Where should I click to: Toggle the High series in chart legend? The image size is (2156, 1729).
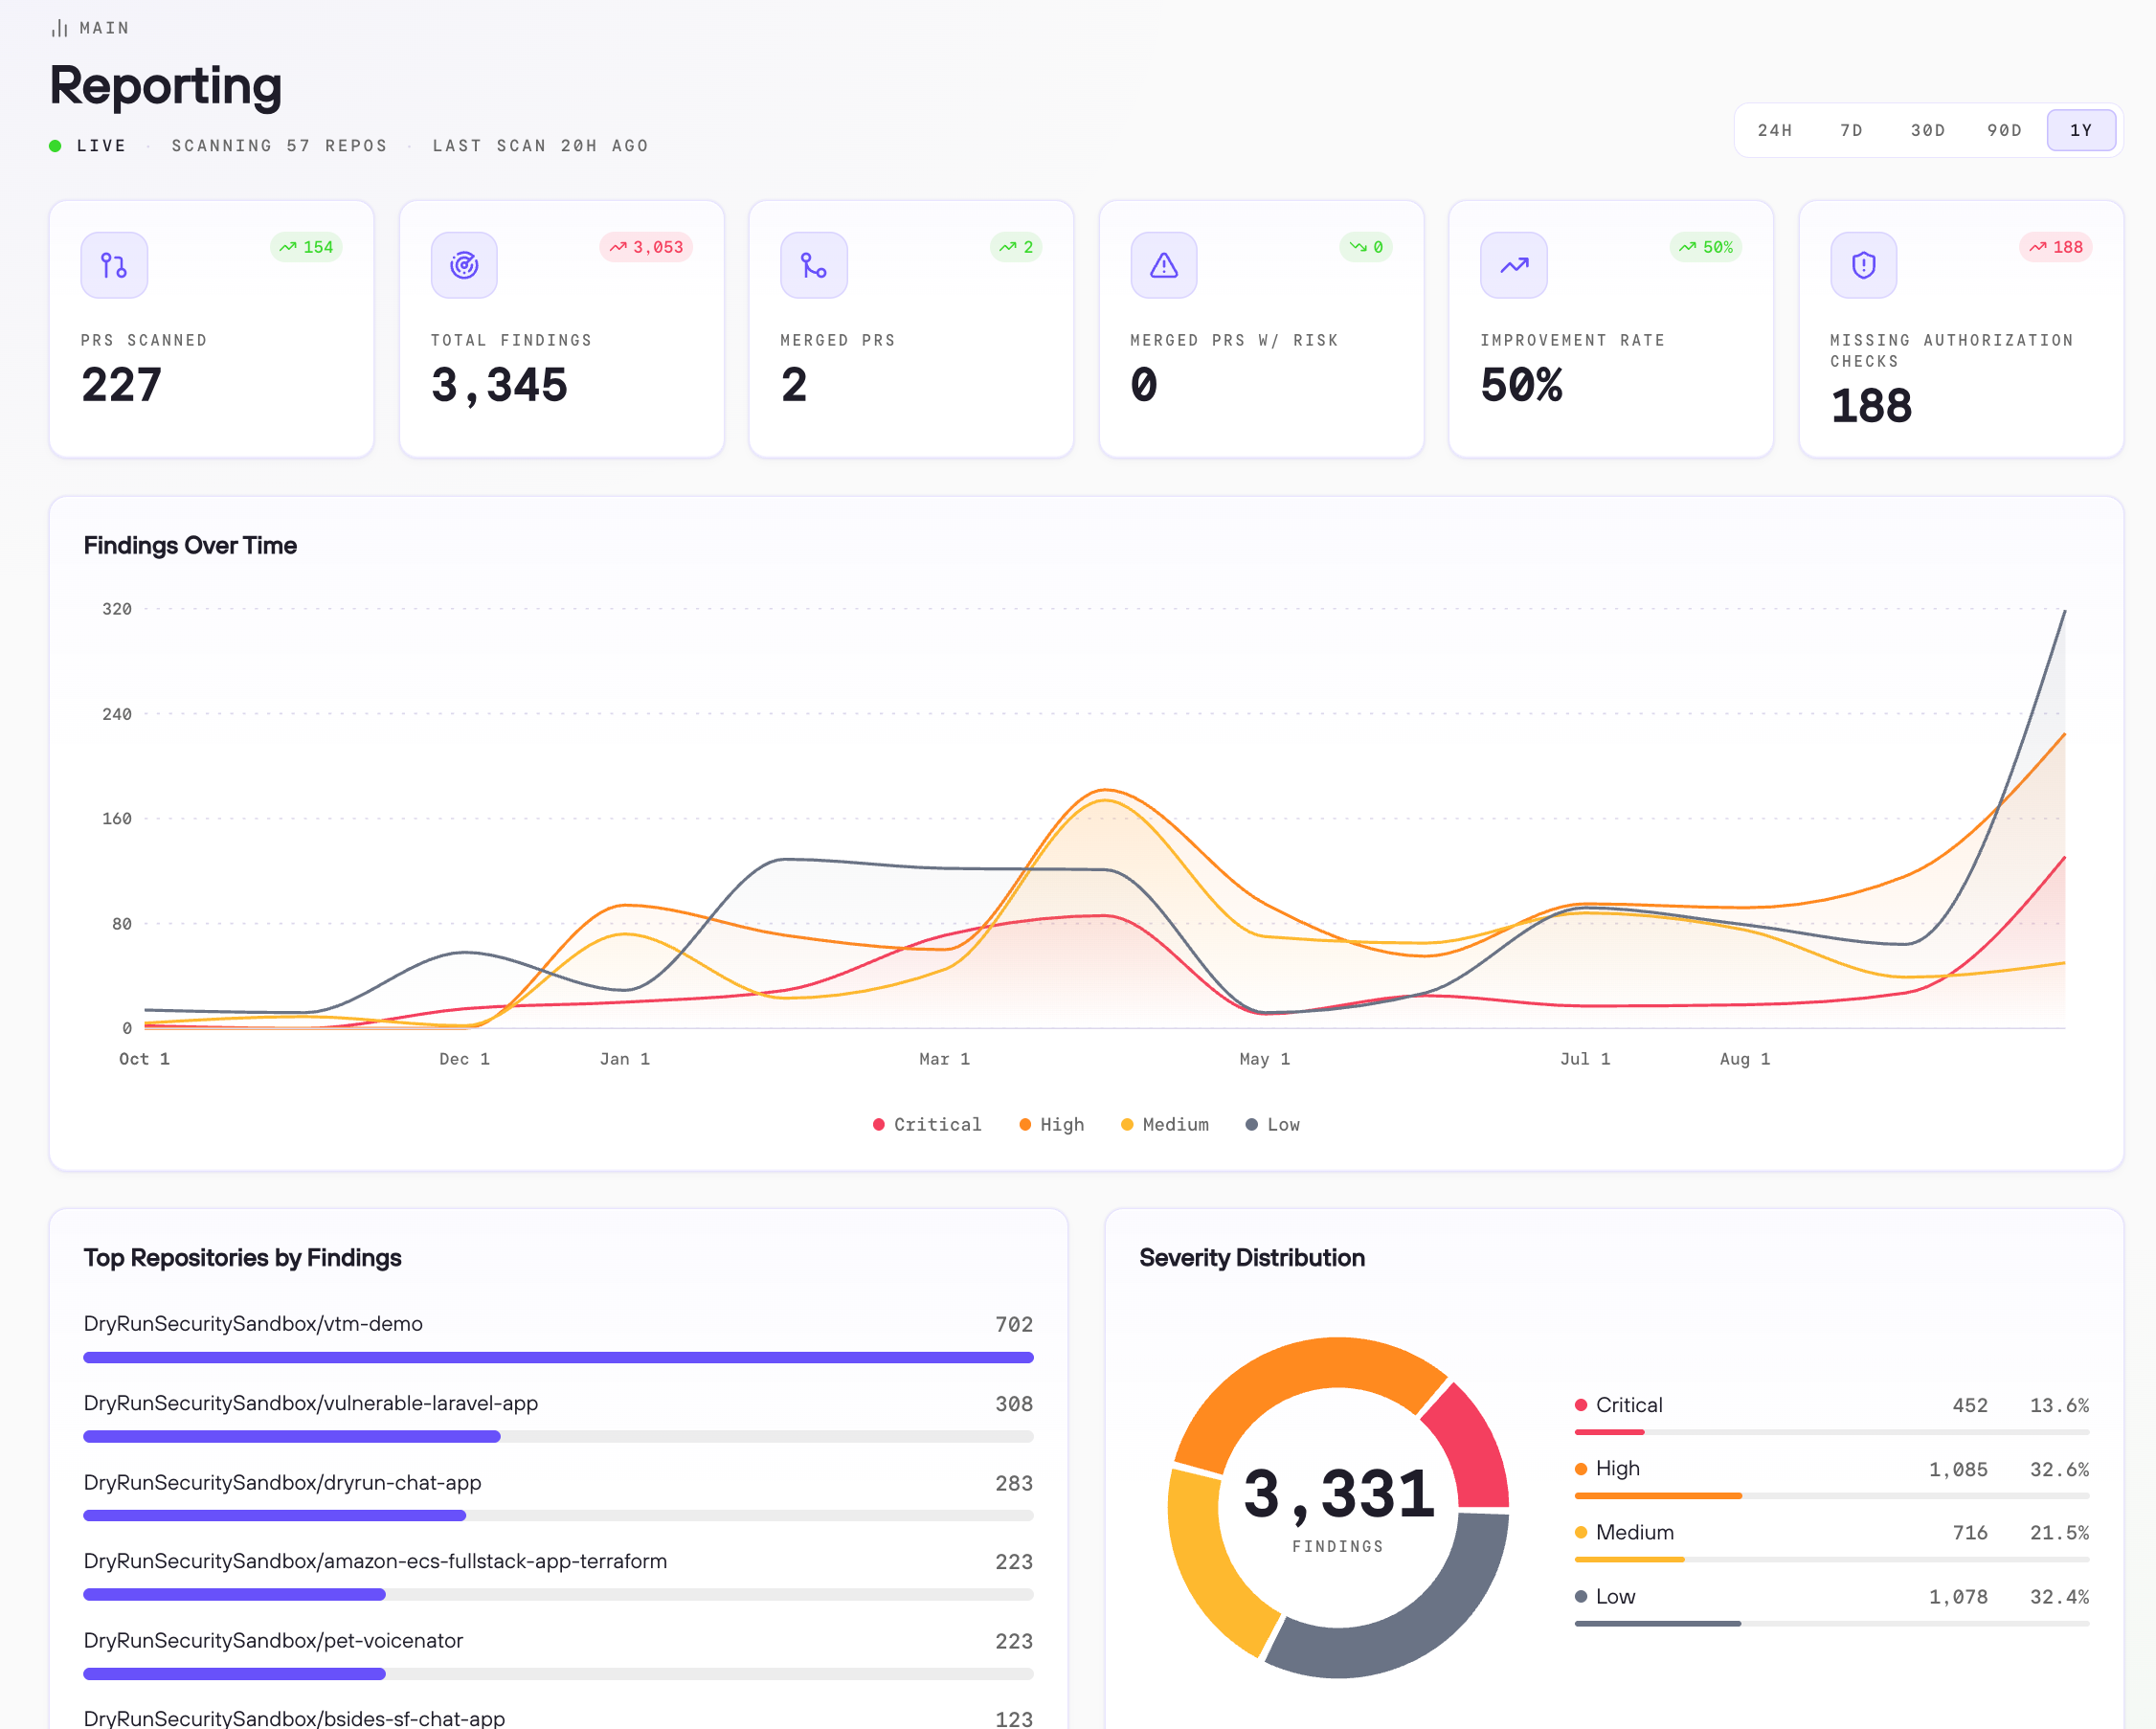tap(1052, 1125)
